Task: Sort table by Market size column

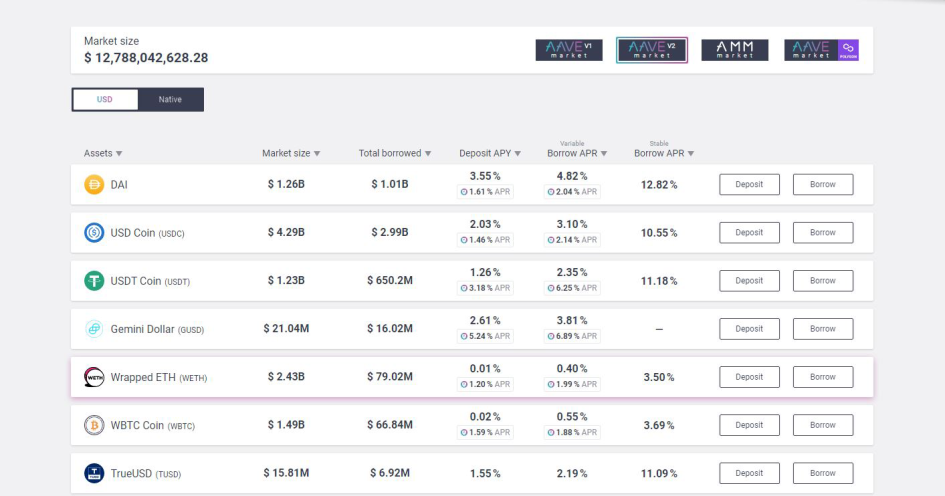Action: tap(291, 153)
